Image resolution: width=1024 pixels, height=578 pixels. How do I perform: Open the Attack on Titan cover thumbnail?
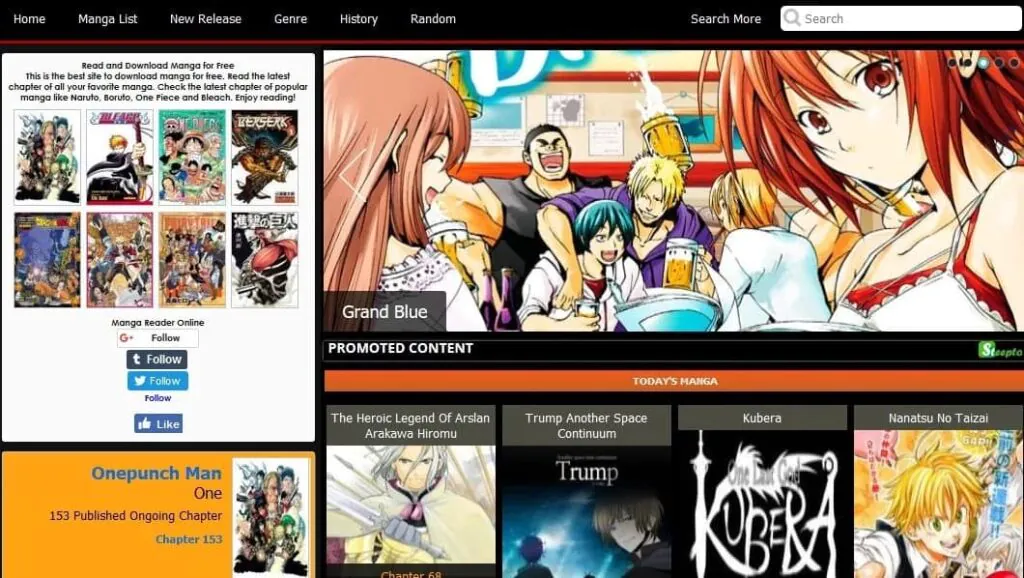tap(264, 259)
